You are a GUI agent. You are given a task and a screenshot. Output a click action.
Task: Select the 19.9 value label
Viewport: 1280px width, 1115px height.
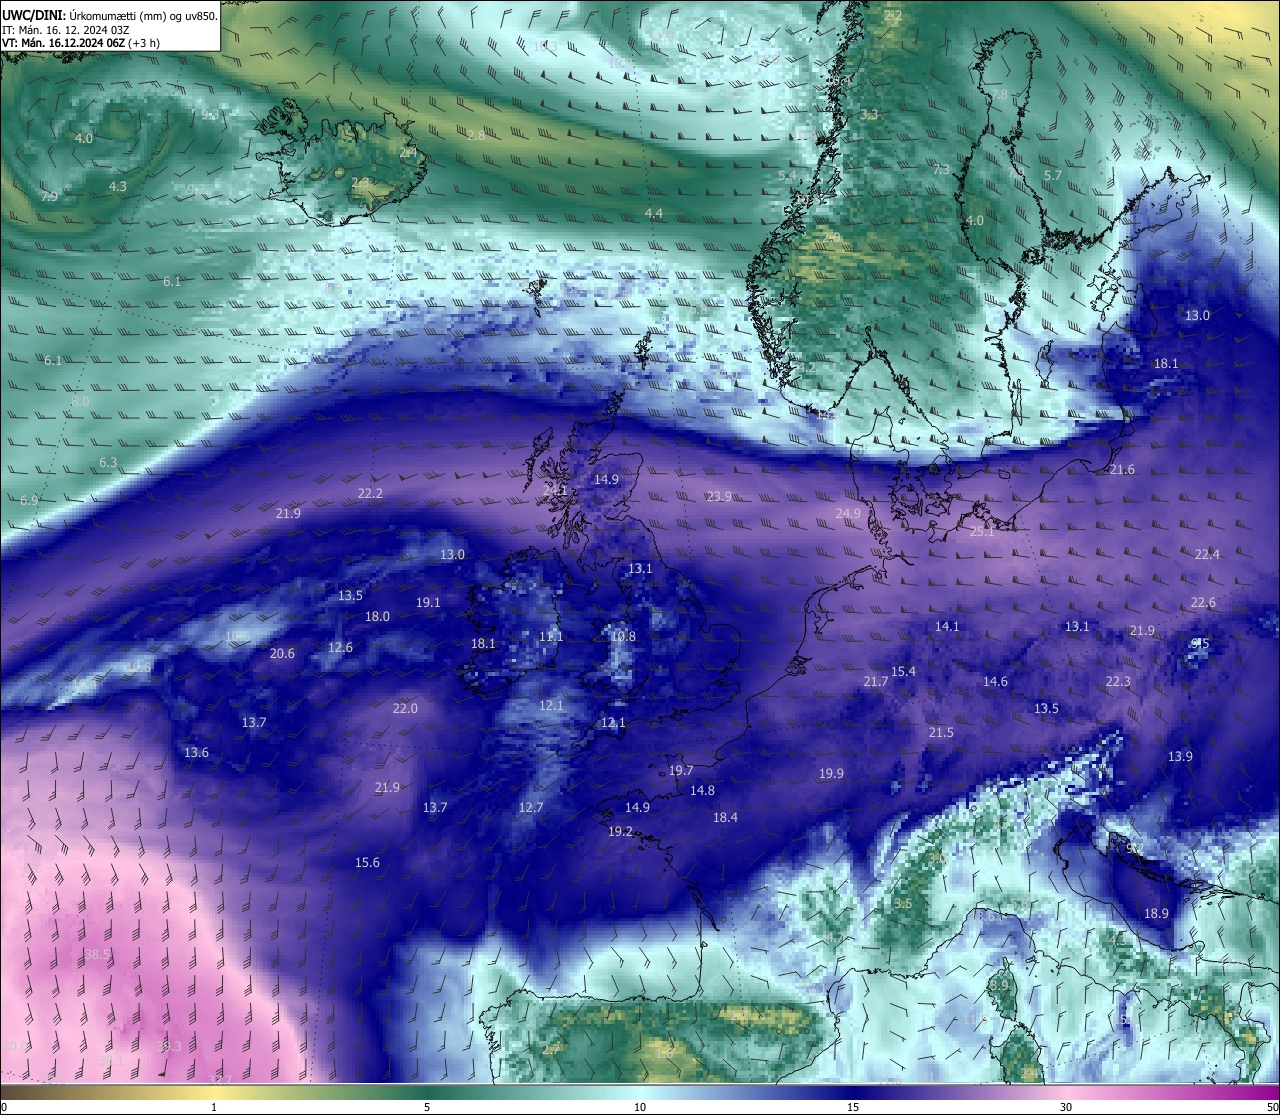point(831,773)
